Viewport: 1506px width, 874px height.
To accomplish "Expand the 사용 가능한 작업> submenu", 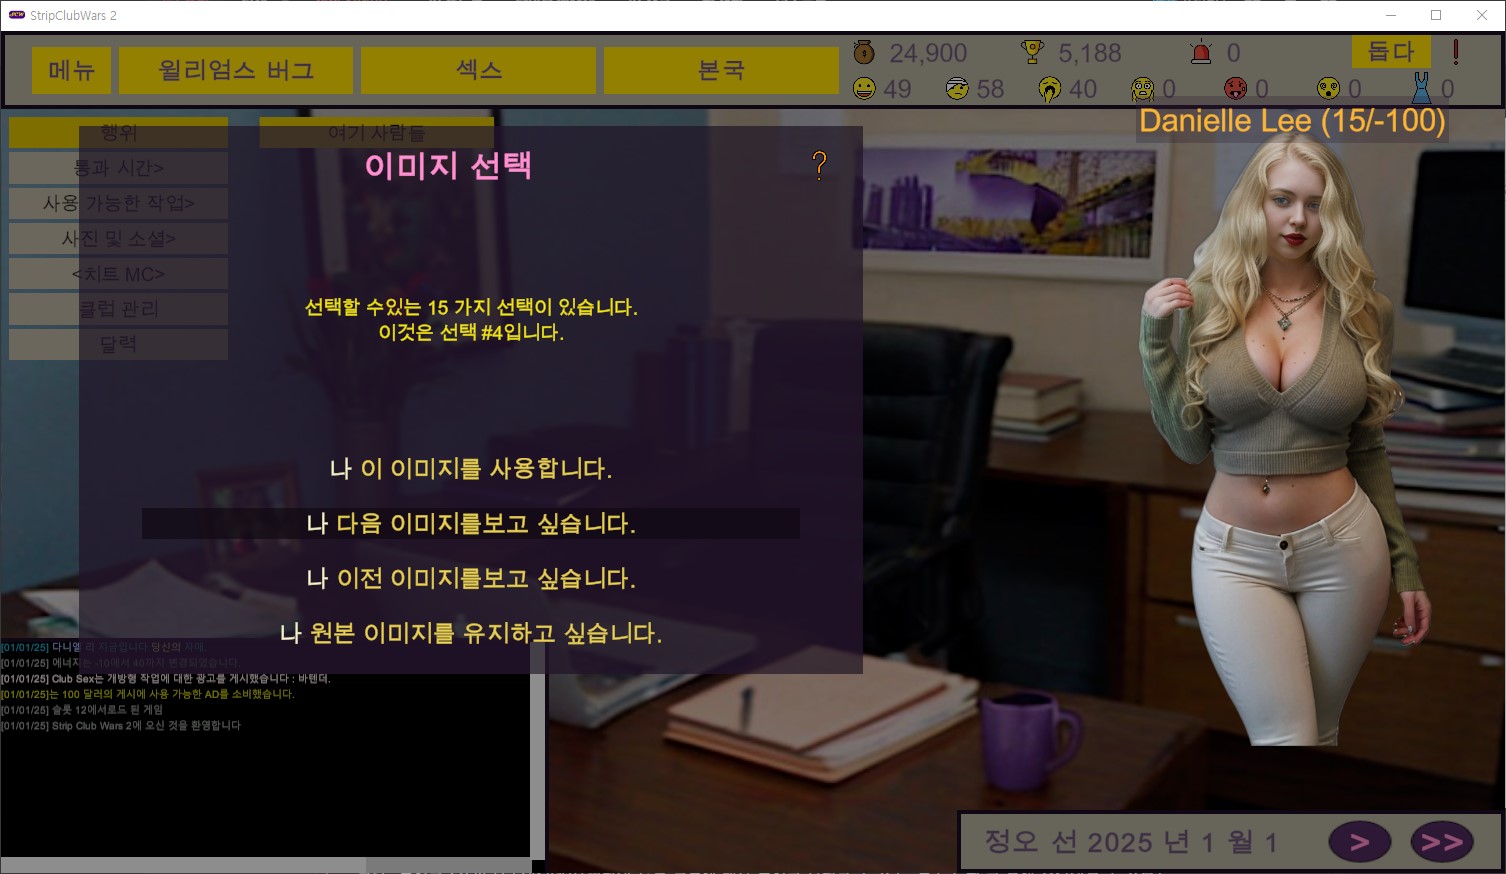I will (x=118, y=203).
